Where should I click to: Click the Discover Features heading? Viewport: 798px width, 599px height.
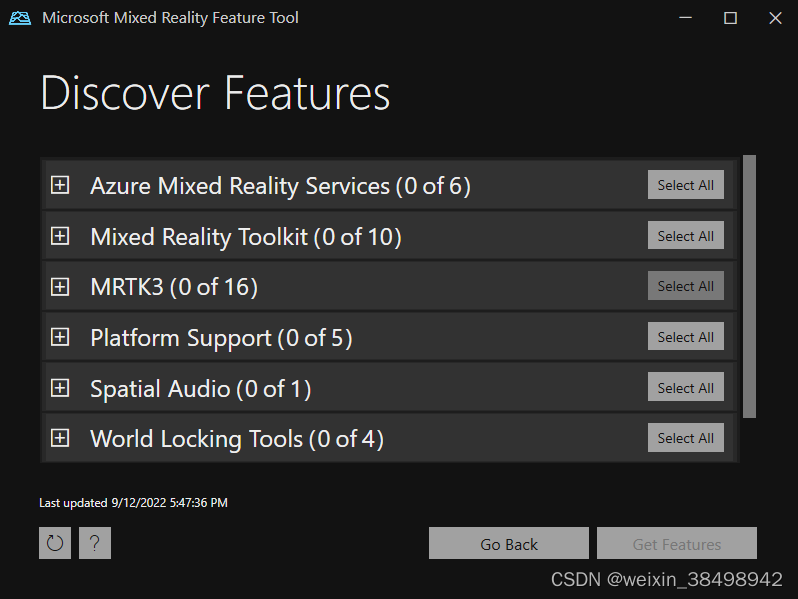tap(215, 93)
